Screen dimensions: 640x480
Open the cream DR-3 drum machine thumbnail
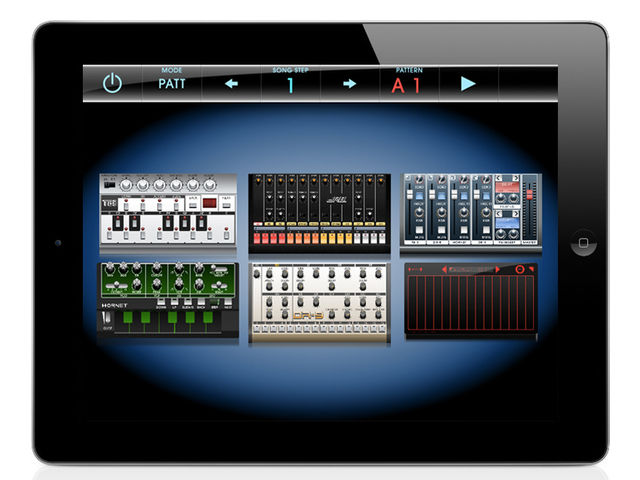320,302
